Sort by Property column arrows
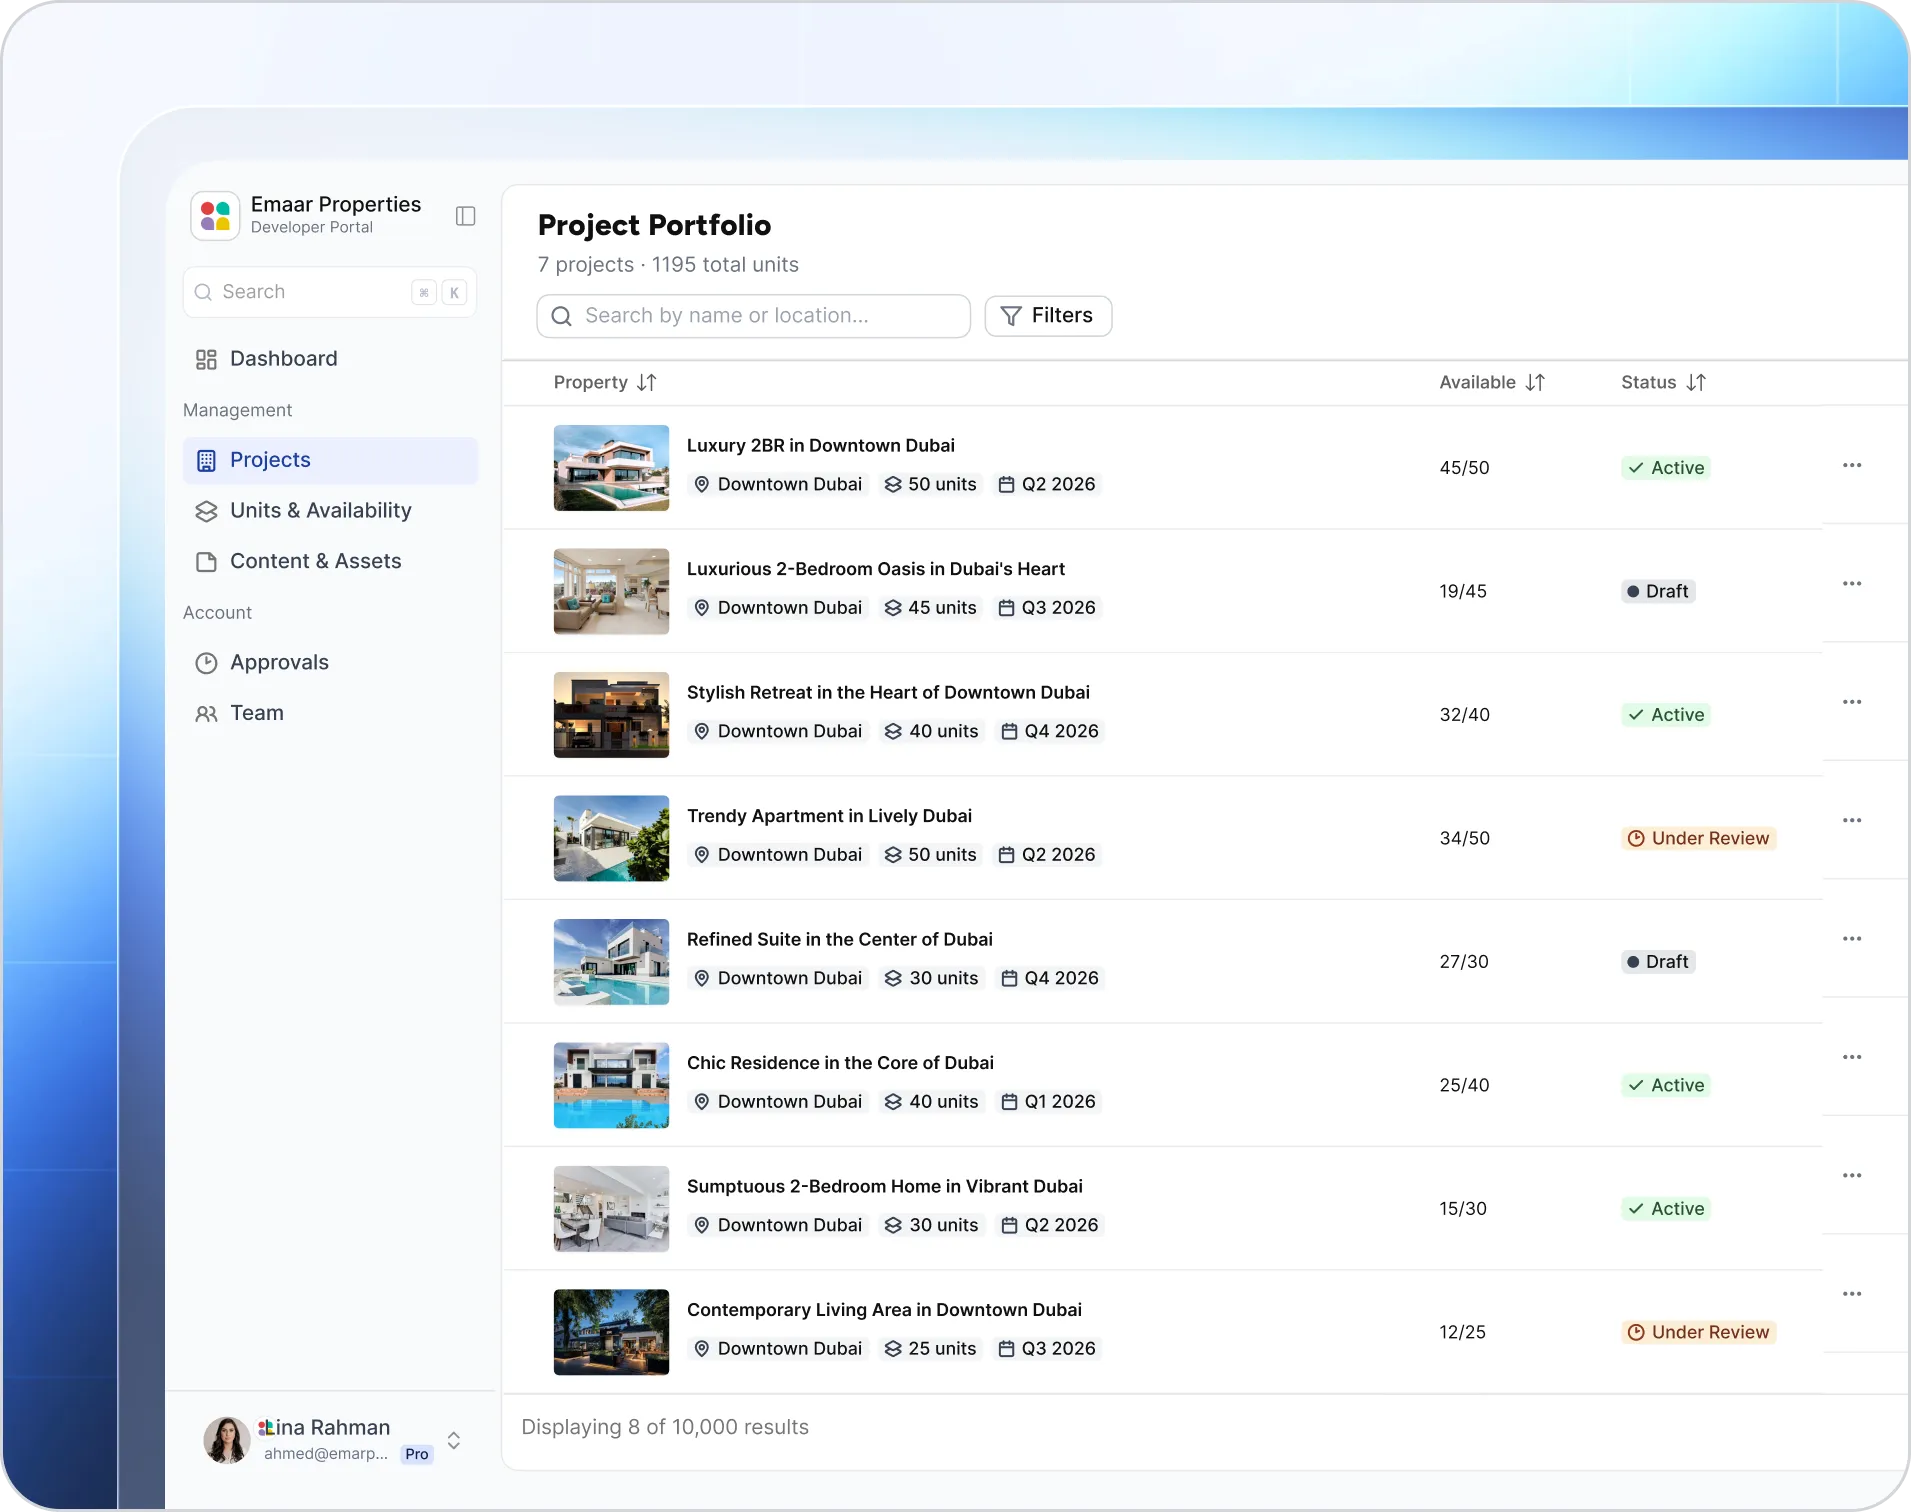Screen dimensions: 1911x1512 coord(647,383)
